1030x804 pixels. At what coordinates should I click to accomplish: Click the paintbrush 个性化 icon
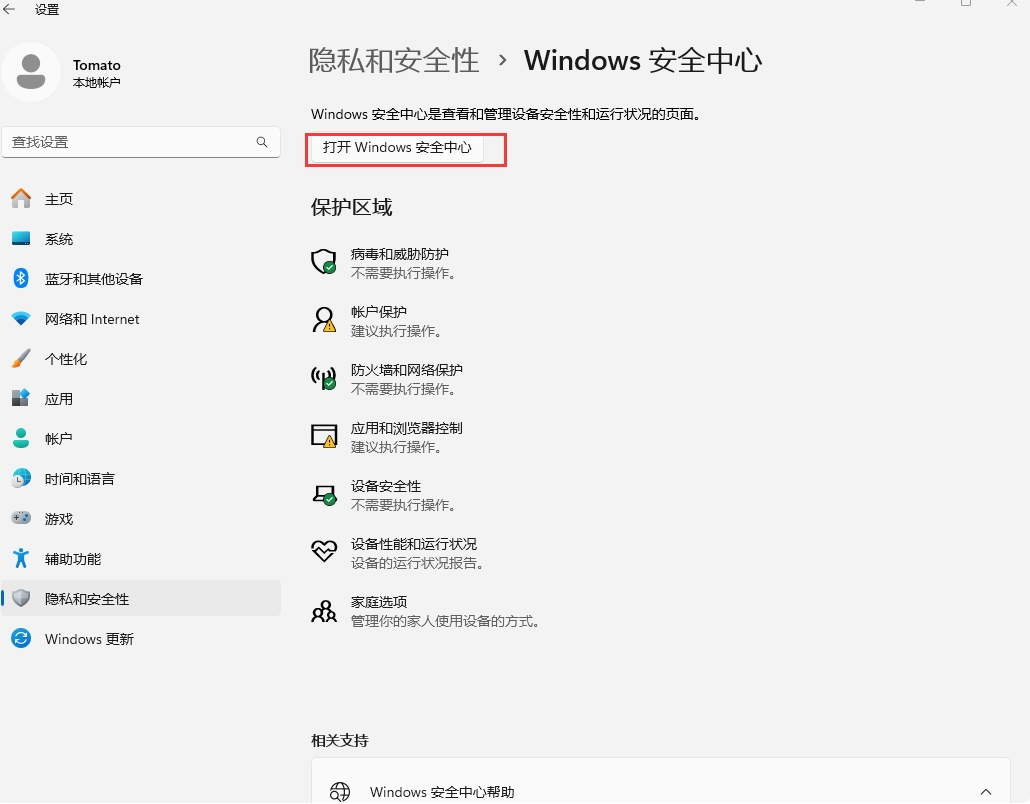(x=21, y=359)
